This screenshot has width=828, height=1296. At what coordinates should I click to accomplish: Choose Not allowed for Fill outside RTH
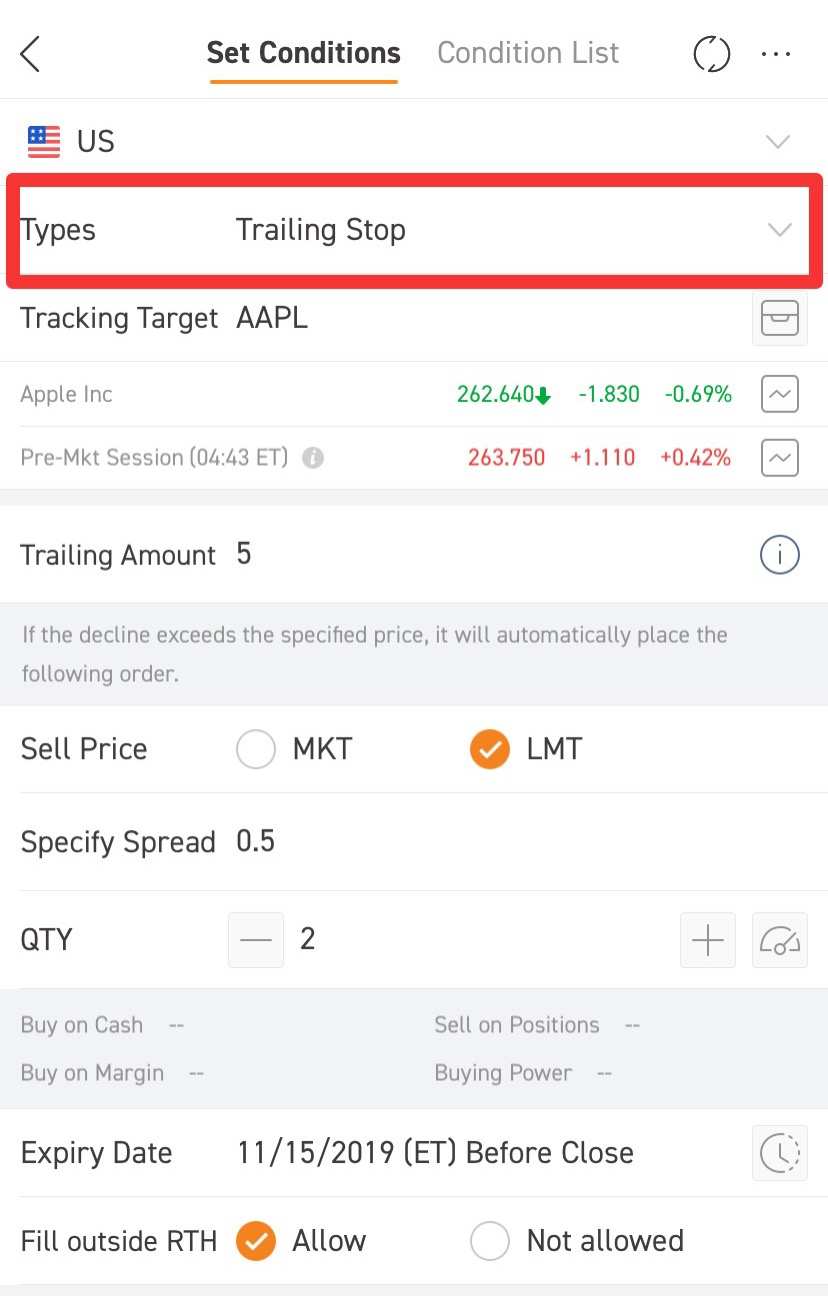tap(490, 1241)
